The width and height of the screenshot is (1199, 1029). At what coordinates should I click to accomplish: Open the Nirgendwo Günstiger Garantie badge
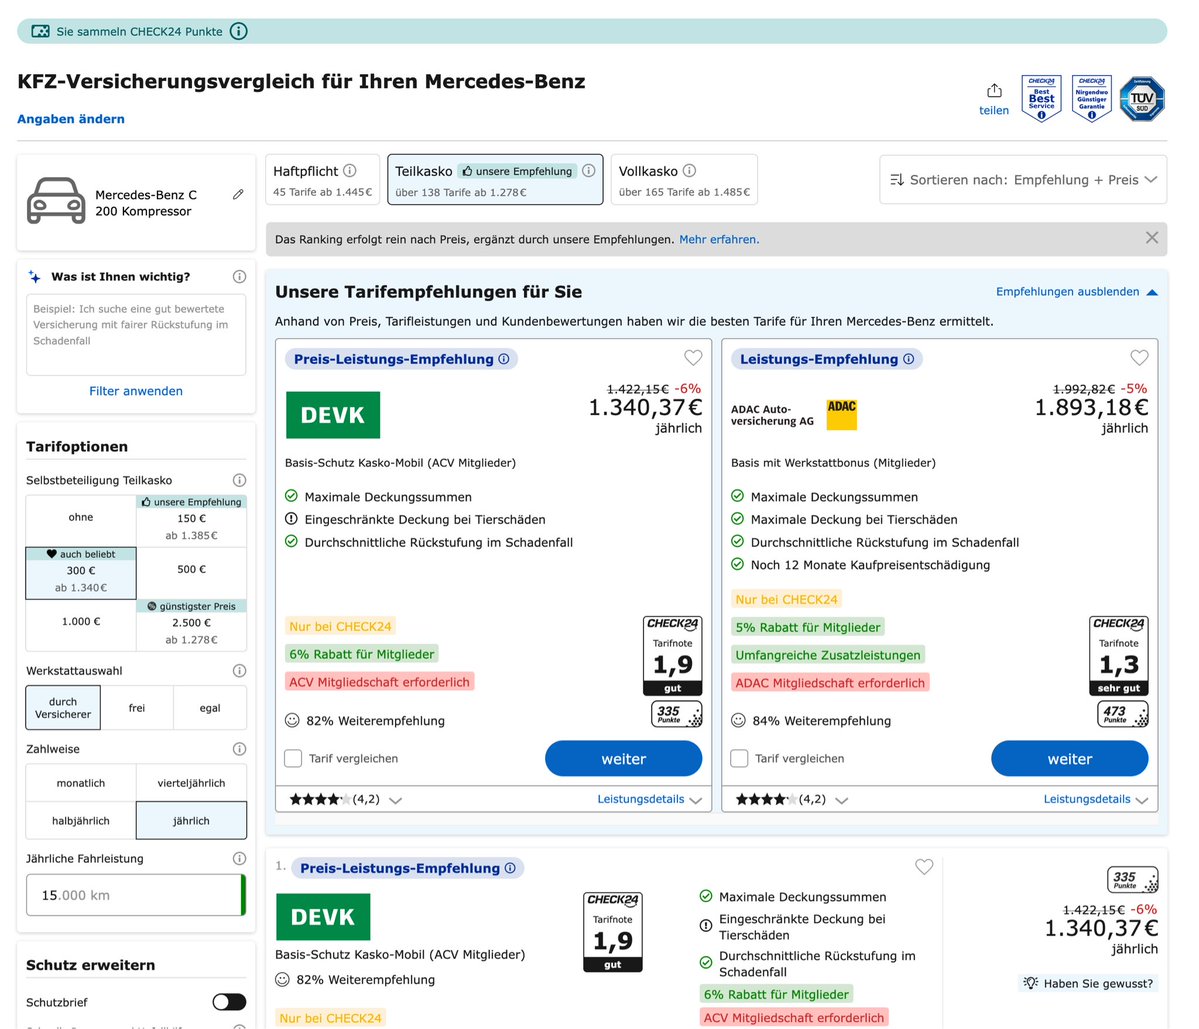(1092, 99)
